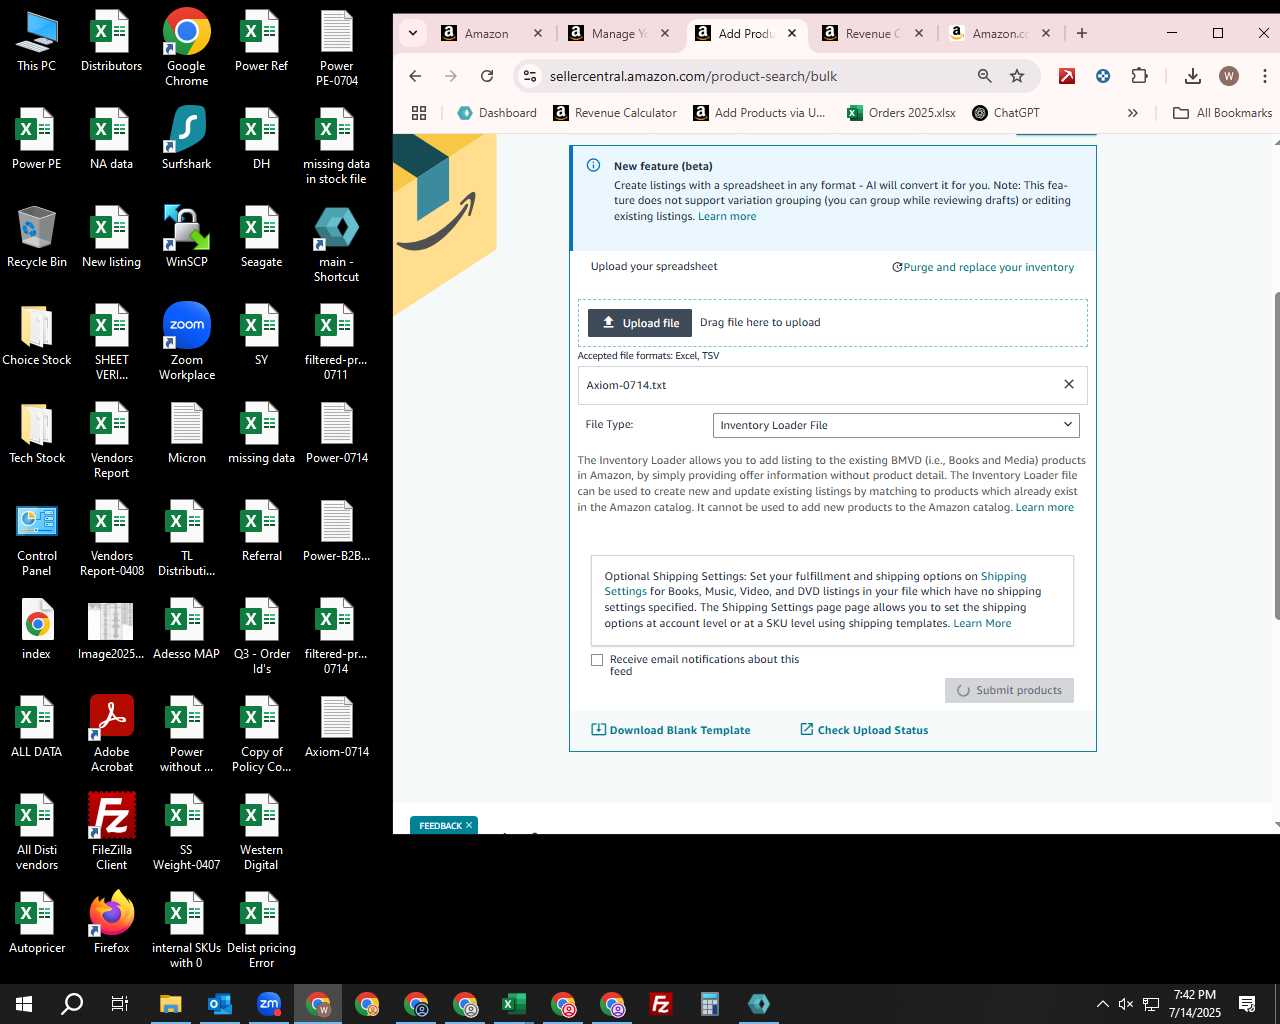Open Excel from the taskbar
Screen dimensions: 1280x1024
[514, 1004]
